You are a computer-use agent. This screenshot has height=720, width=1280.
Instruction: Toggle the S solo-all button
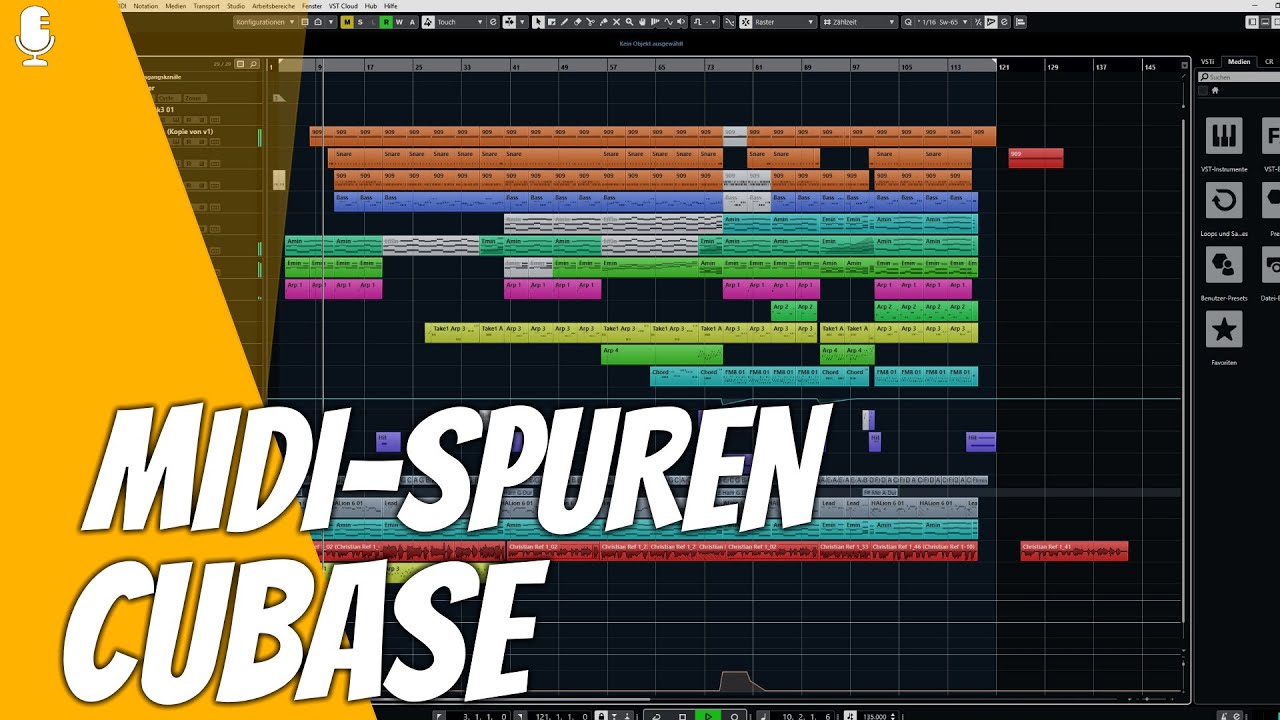[x=360, y=22]
